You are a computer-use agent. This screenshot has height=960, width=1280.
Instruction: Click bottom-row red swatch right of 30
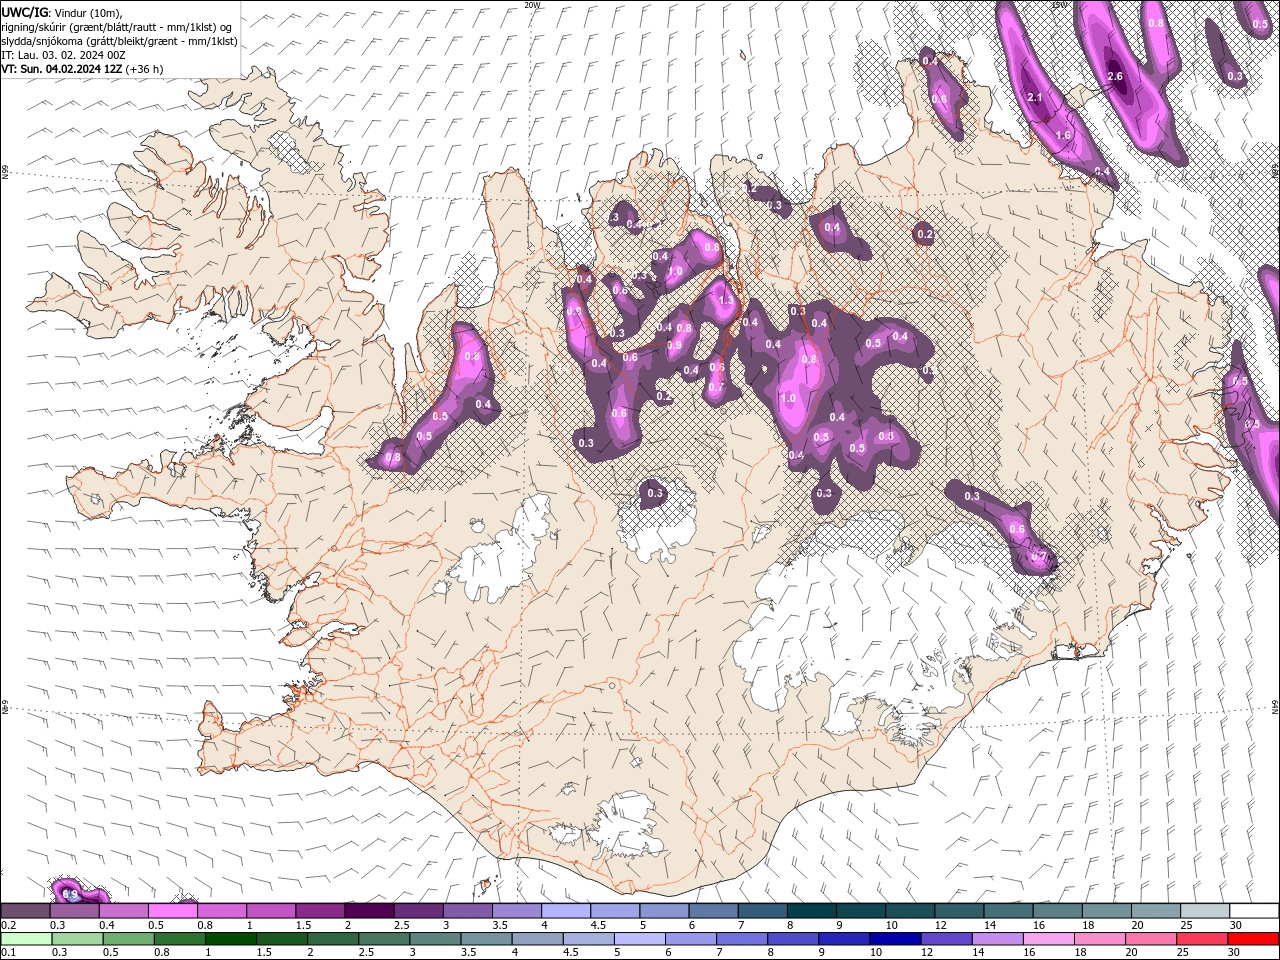1252,939
